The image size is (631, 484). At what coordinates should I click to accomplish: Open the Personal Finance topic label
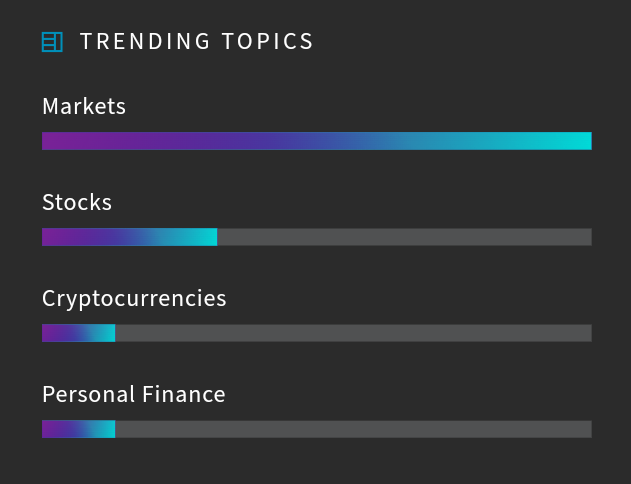click(134, 394)
